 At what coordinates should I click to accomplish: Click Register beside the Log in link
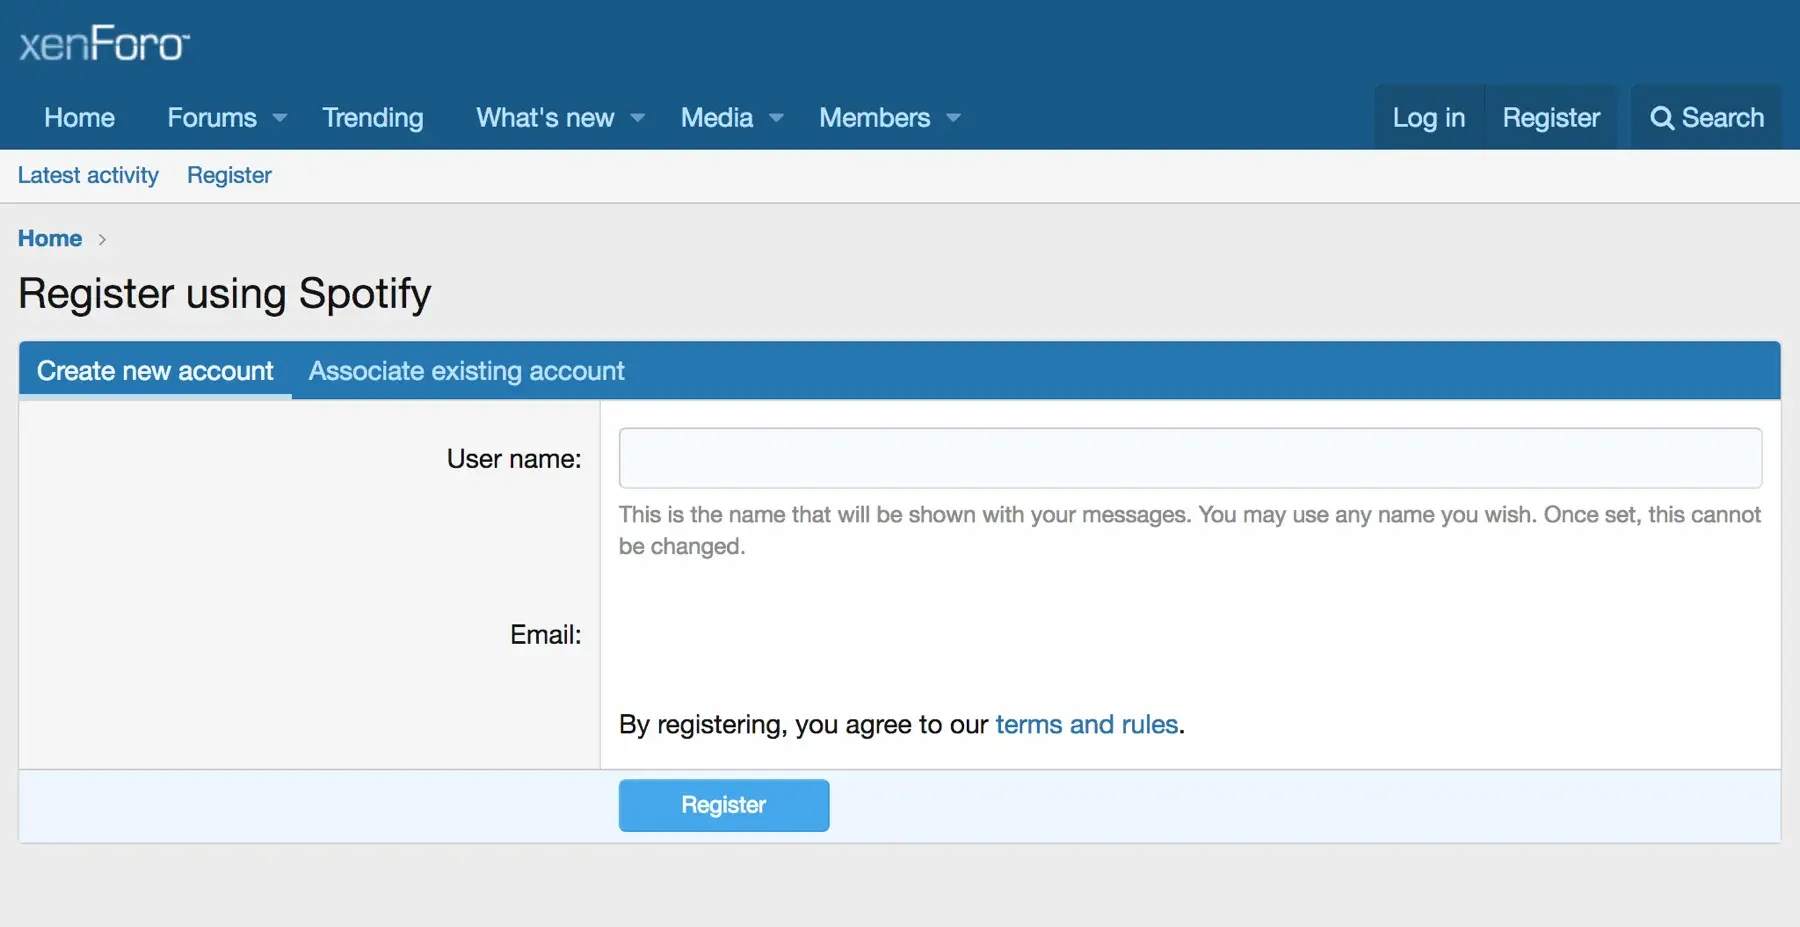click(x=1550, y=118)
